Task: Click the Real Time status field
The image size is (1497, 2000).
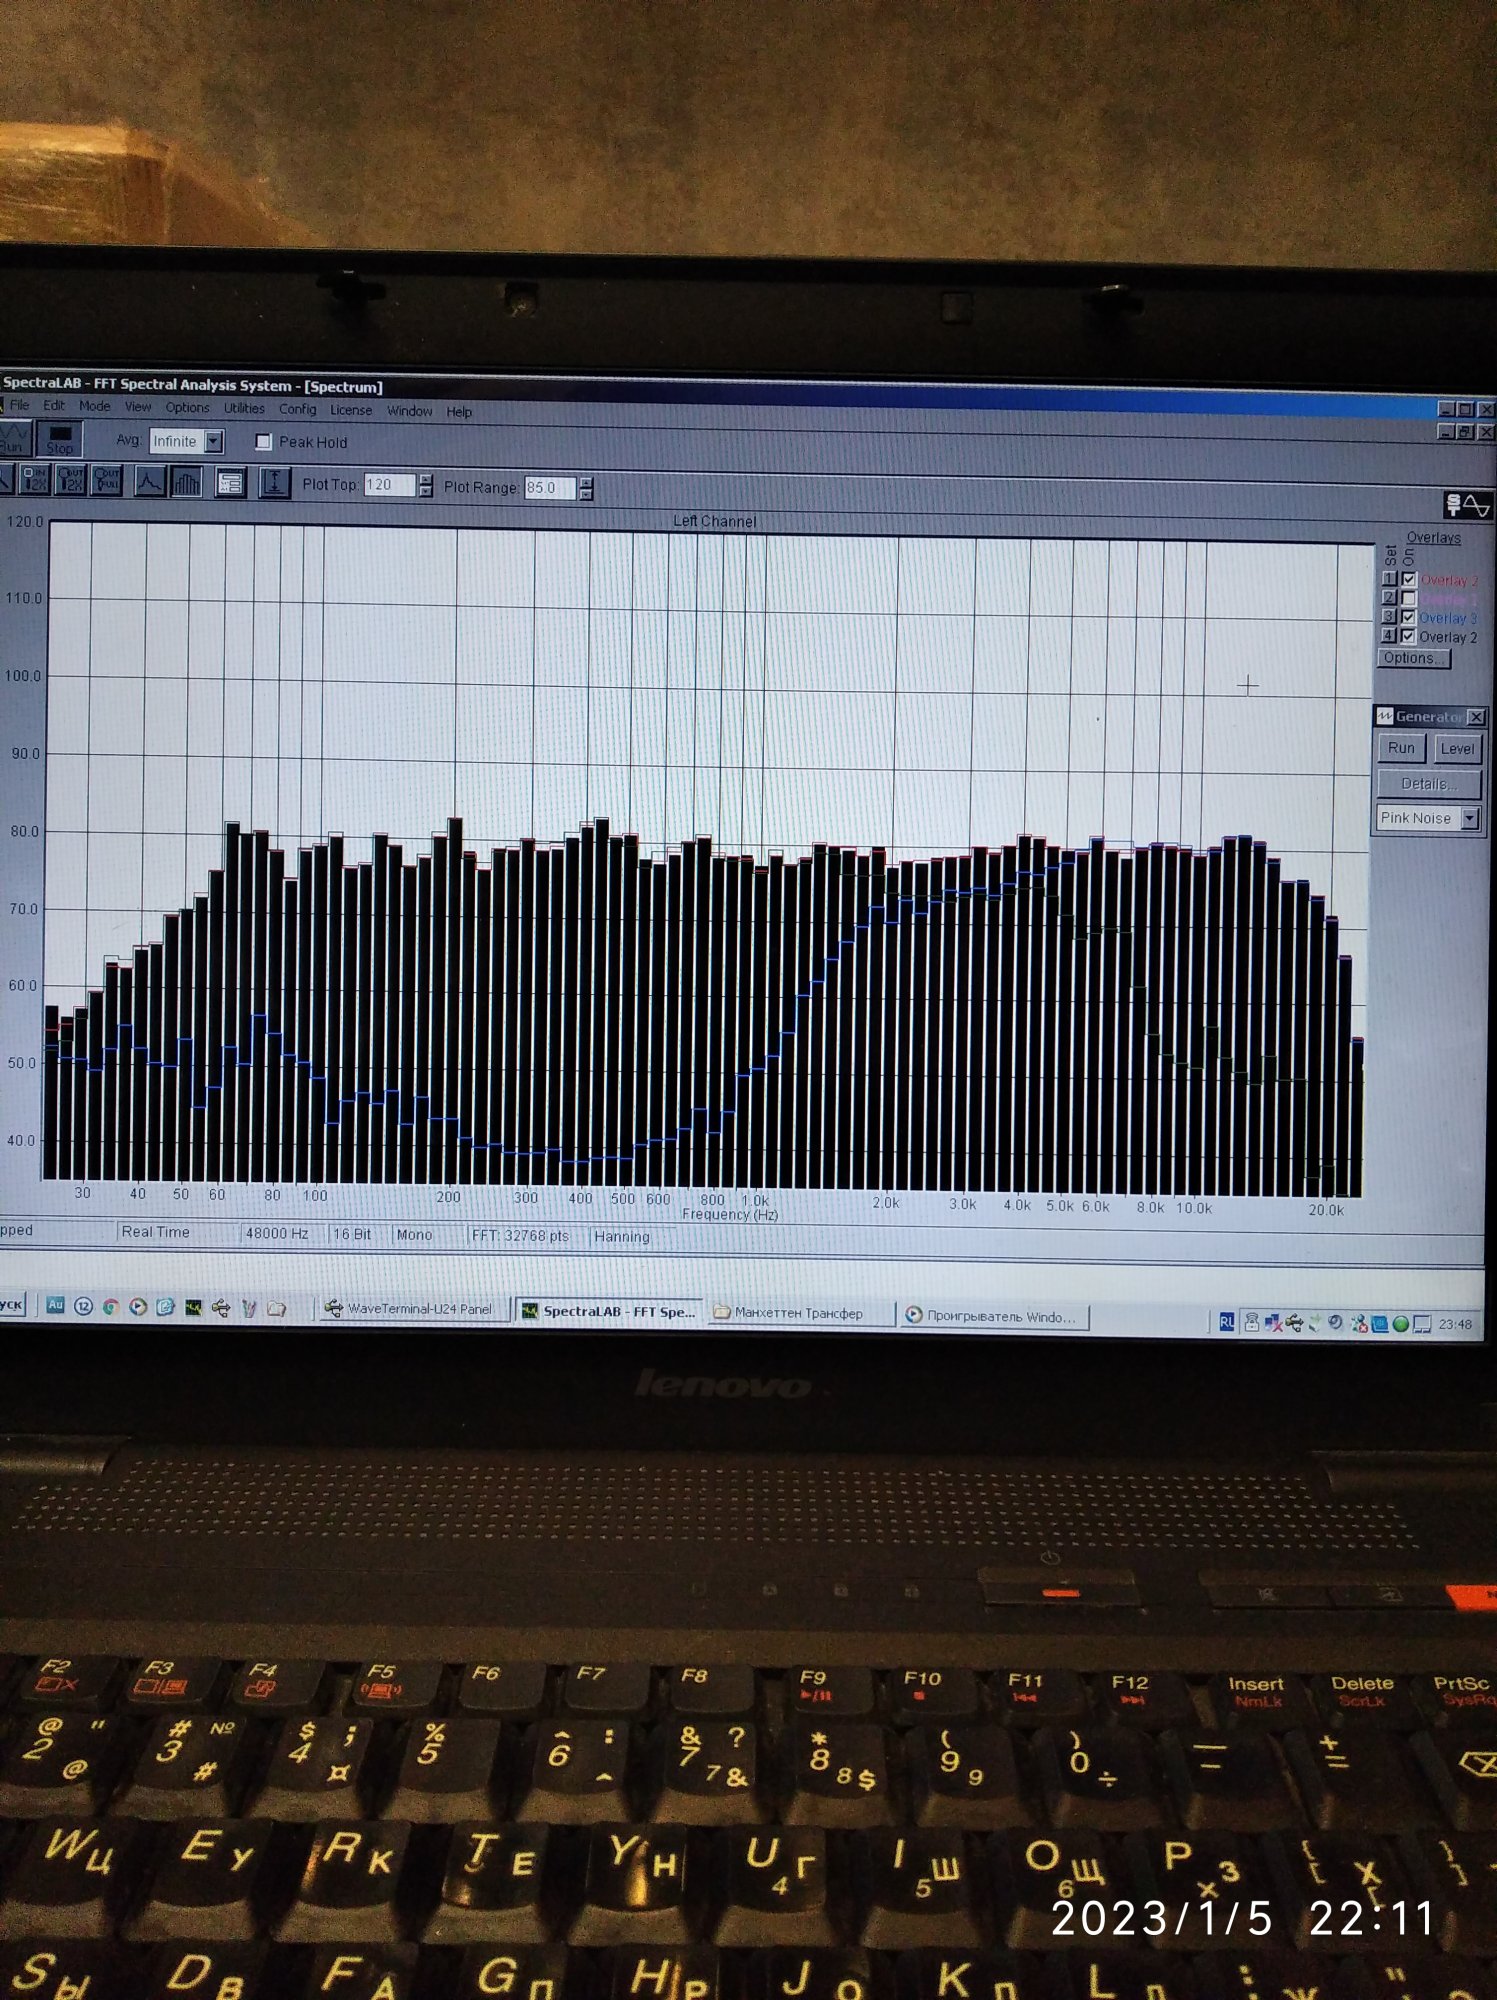Action: [176, 1232]
